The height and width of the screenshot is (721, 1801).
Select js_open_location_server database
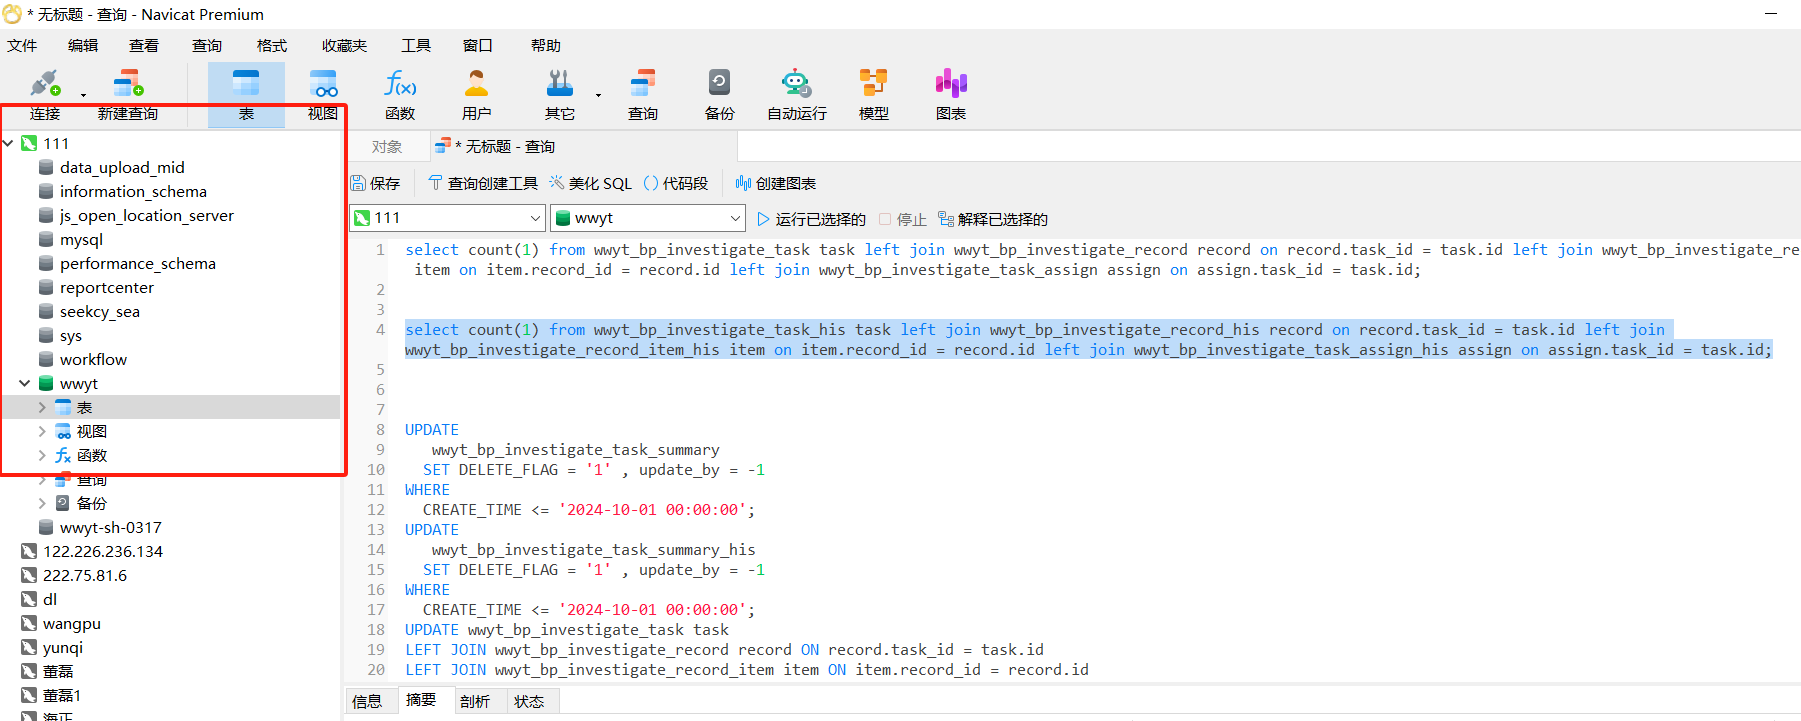click(x=146, y=215)
